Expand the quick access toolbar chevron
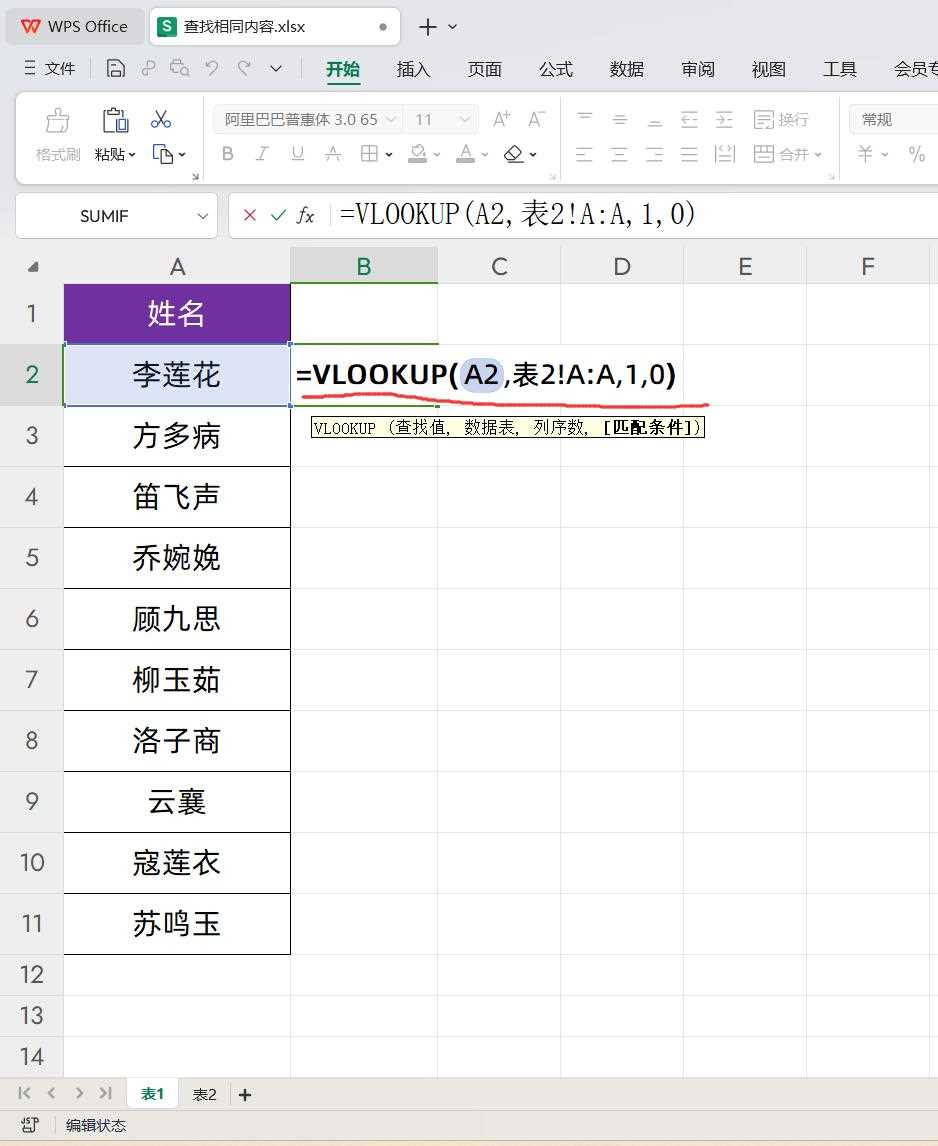Viewport: 938px width, 1146px height. [x=276, y=69]
